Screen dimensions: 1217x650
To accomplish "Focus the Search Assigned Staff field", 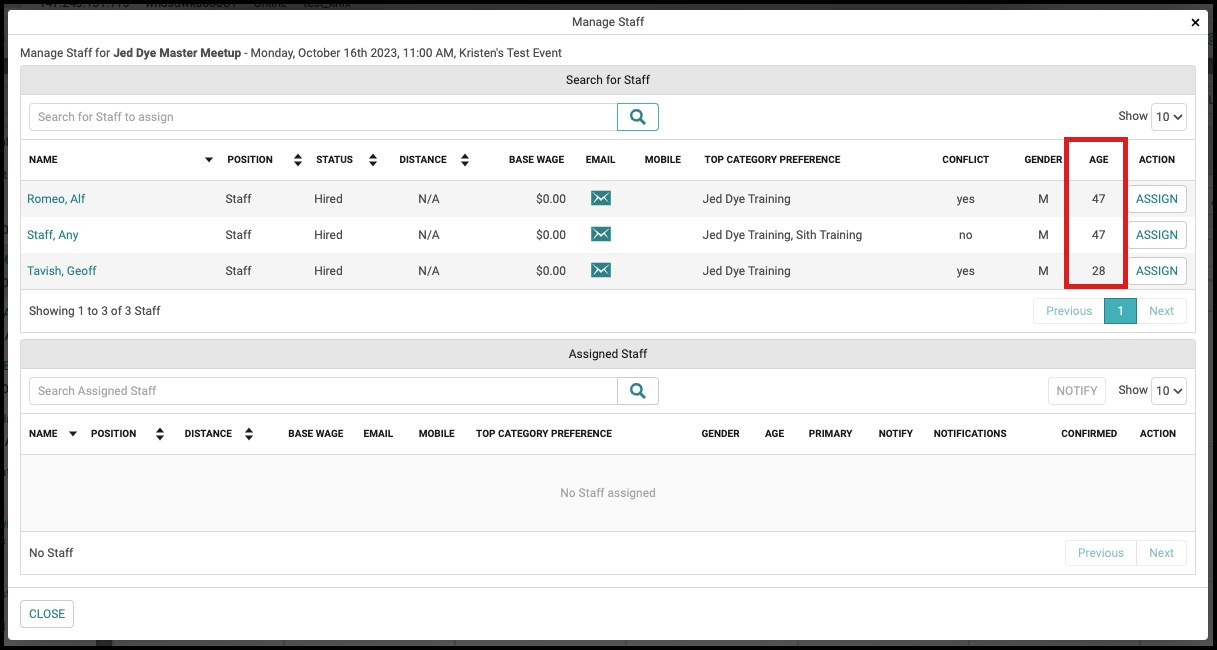I will point(323,391).
